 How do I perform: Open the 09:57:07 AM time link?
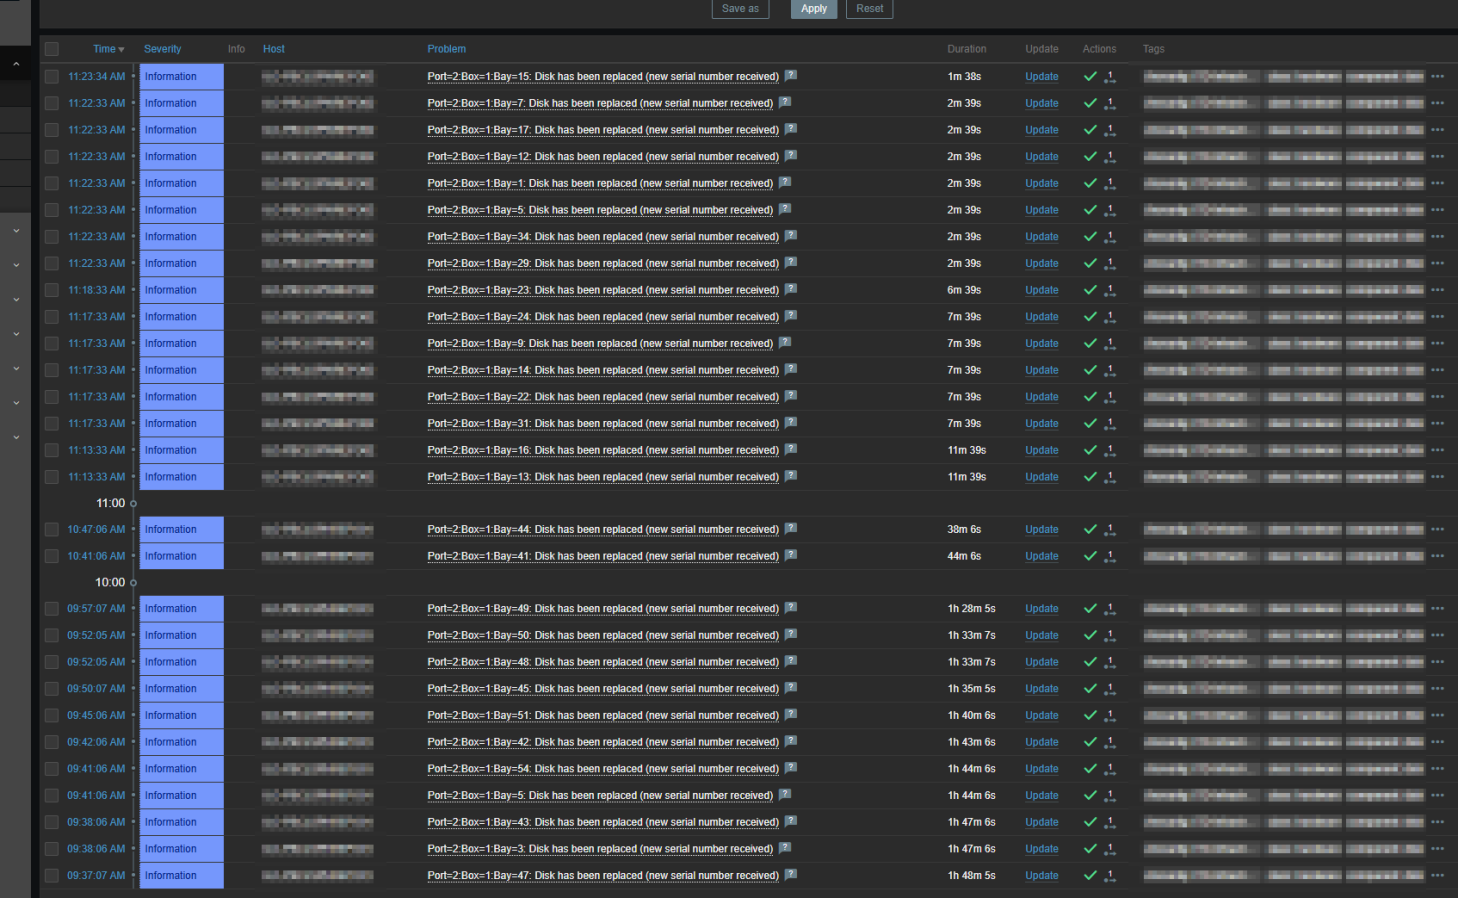[x=97, y=608]
